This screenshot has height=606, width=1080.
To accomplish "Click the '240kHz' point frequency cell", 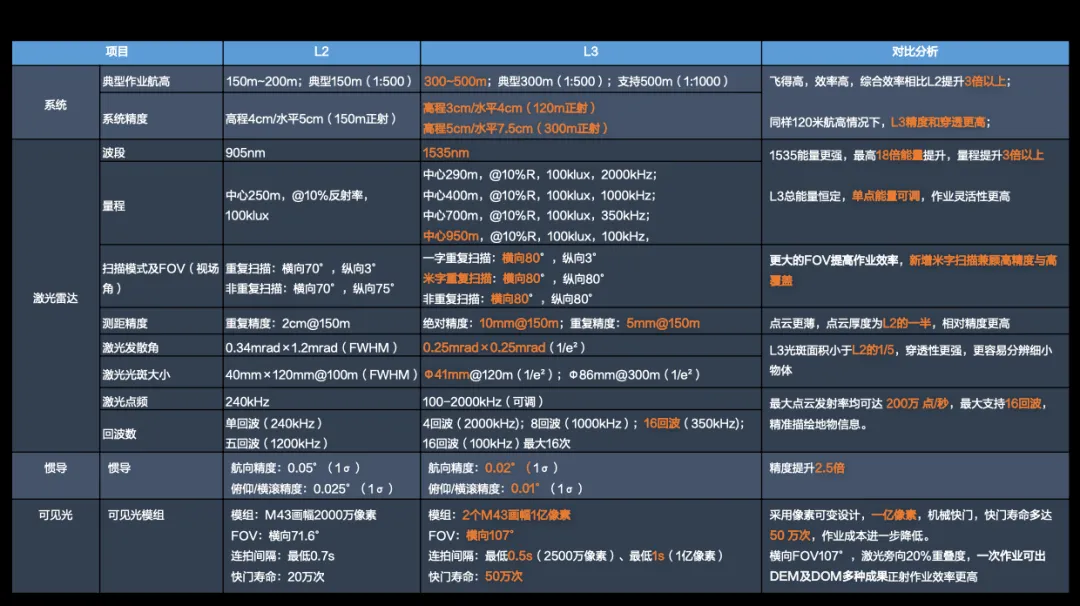I will pos(247,401).
